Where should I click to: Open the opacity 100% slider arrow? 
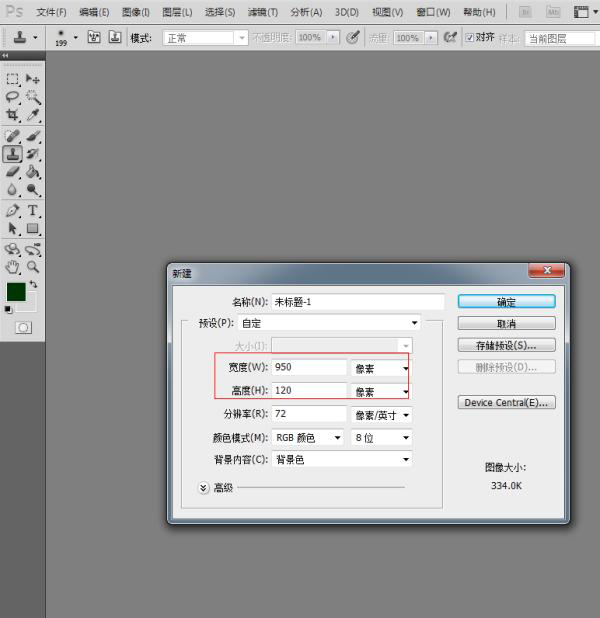point(333,38)
